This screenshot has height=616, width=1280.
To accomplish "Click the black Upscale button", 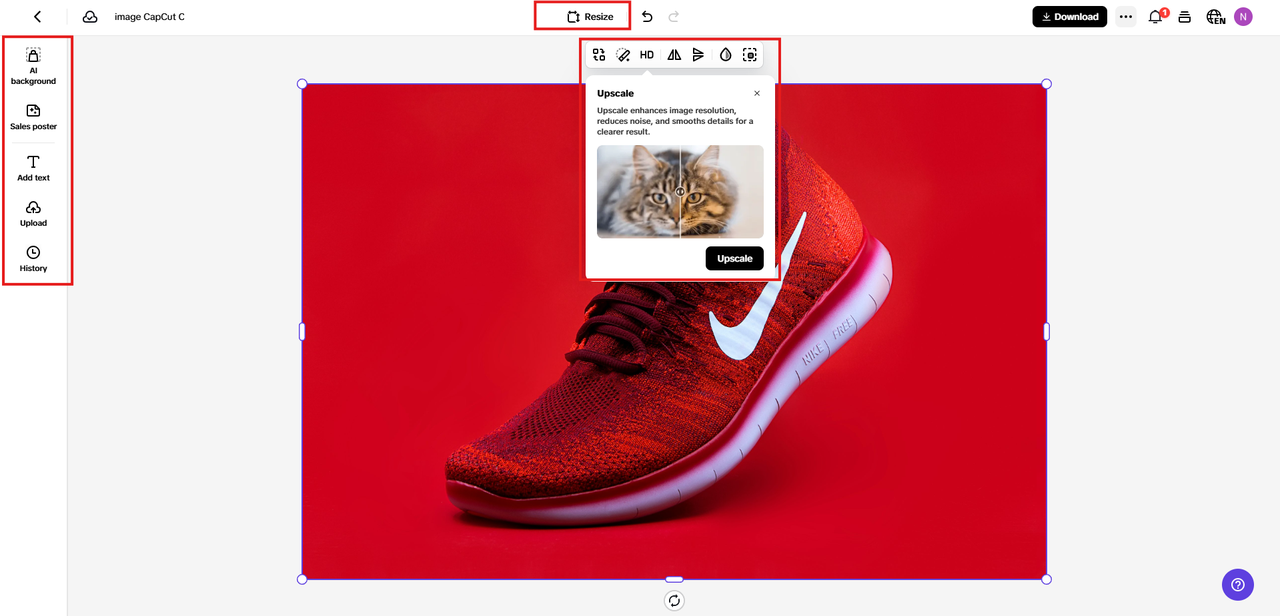I will click(x=734, y=258).
